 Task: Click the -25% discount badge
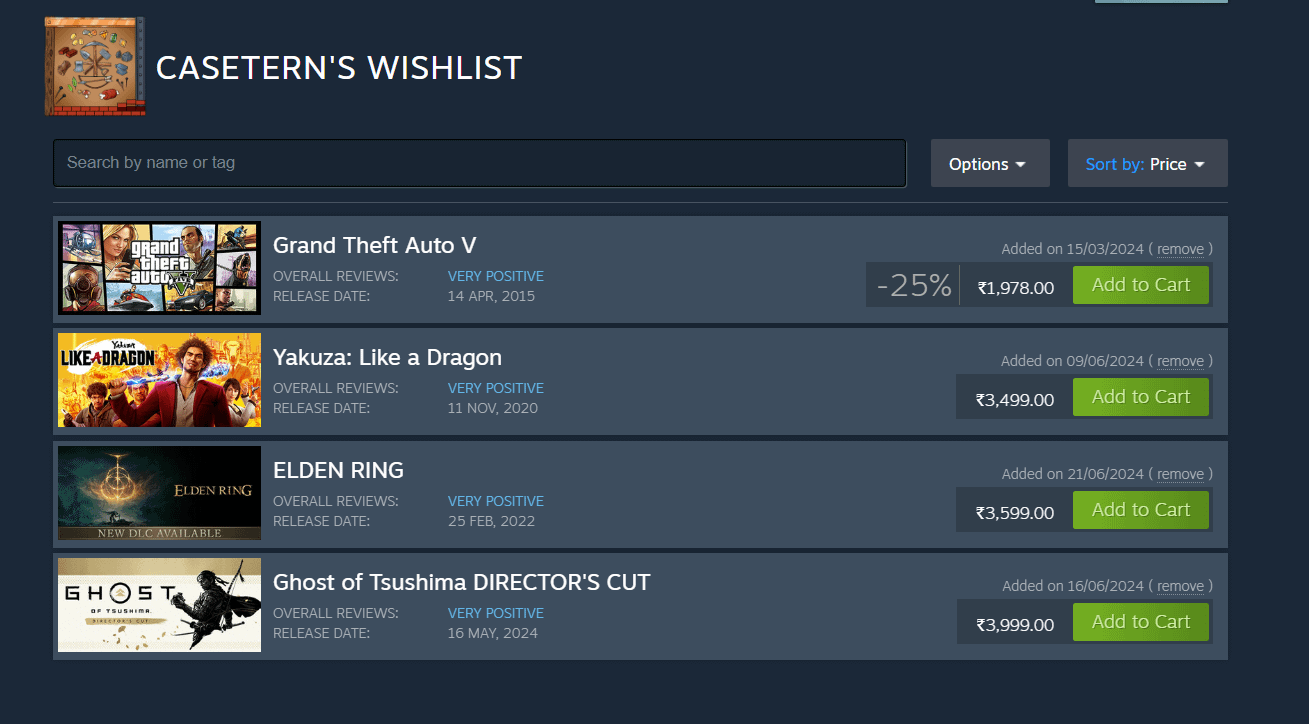click(913, 286)
